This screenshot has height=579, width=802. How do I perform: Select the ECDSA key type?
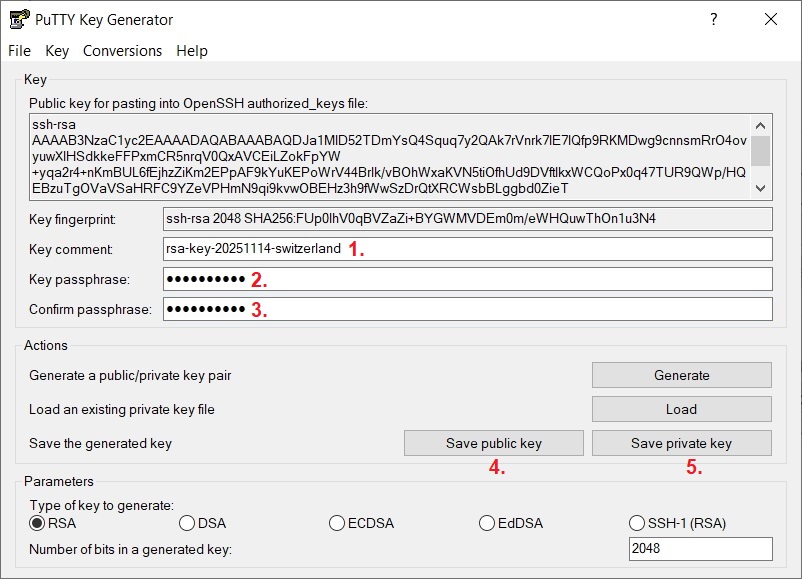[337, 523]
